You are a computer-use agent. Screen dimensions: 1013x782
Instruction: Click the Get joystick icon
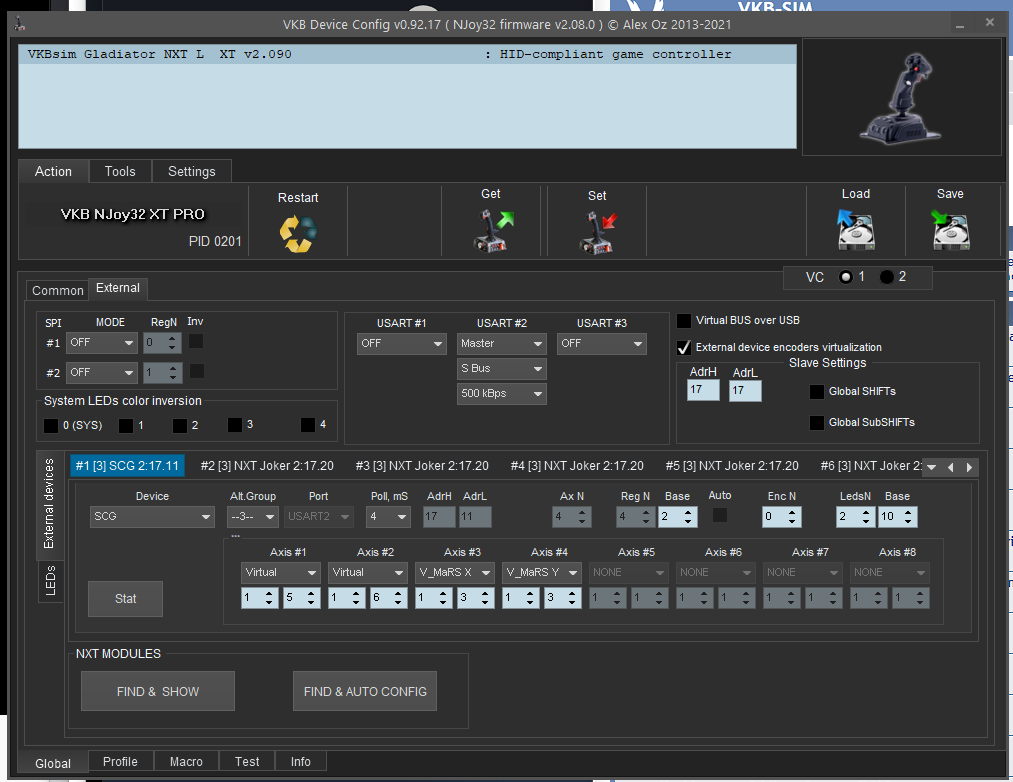point(491,231)
